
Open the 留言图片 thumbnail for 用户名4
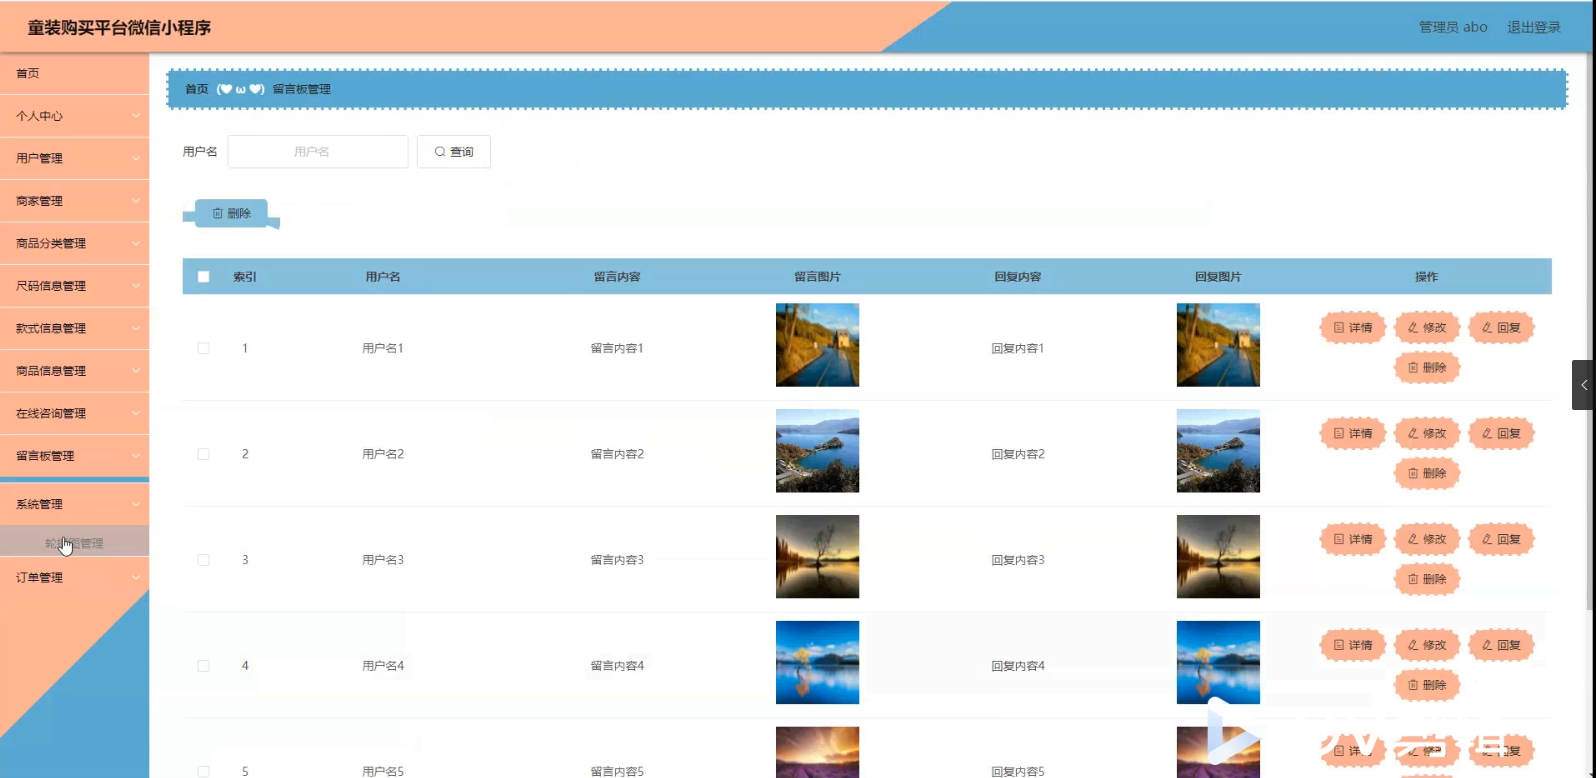(817, 663)
